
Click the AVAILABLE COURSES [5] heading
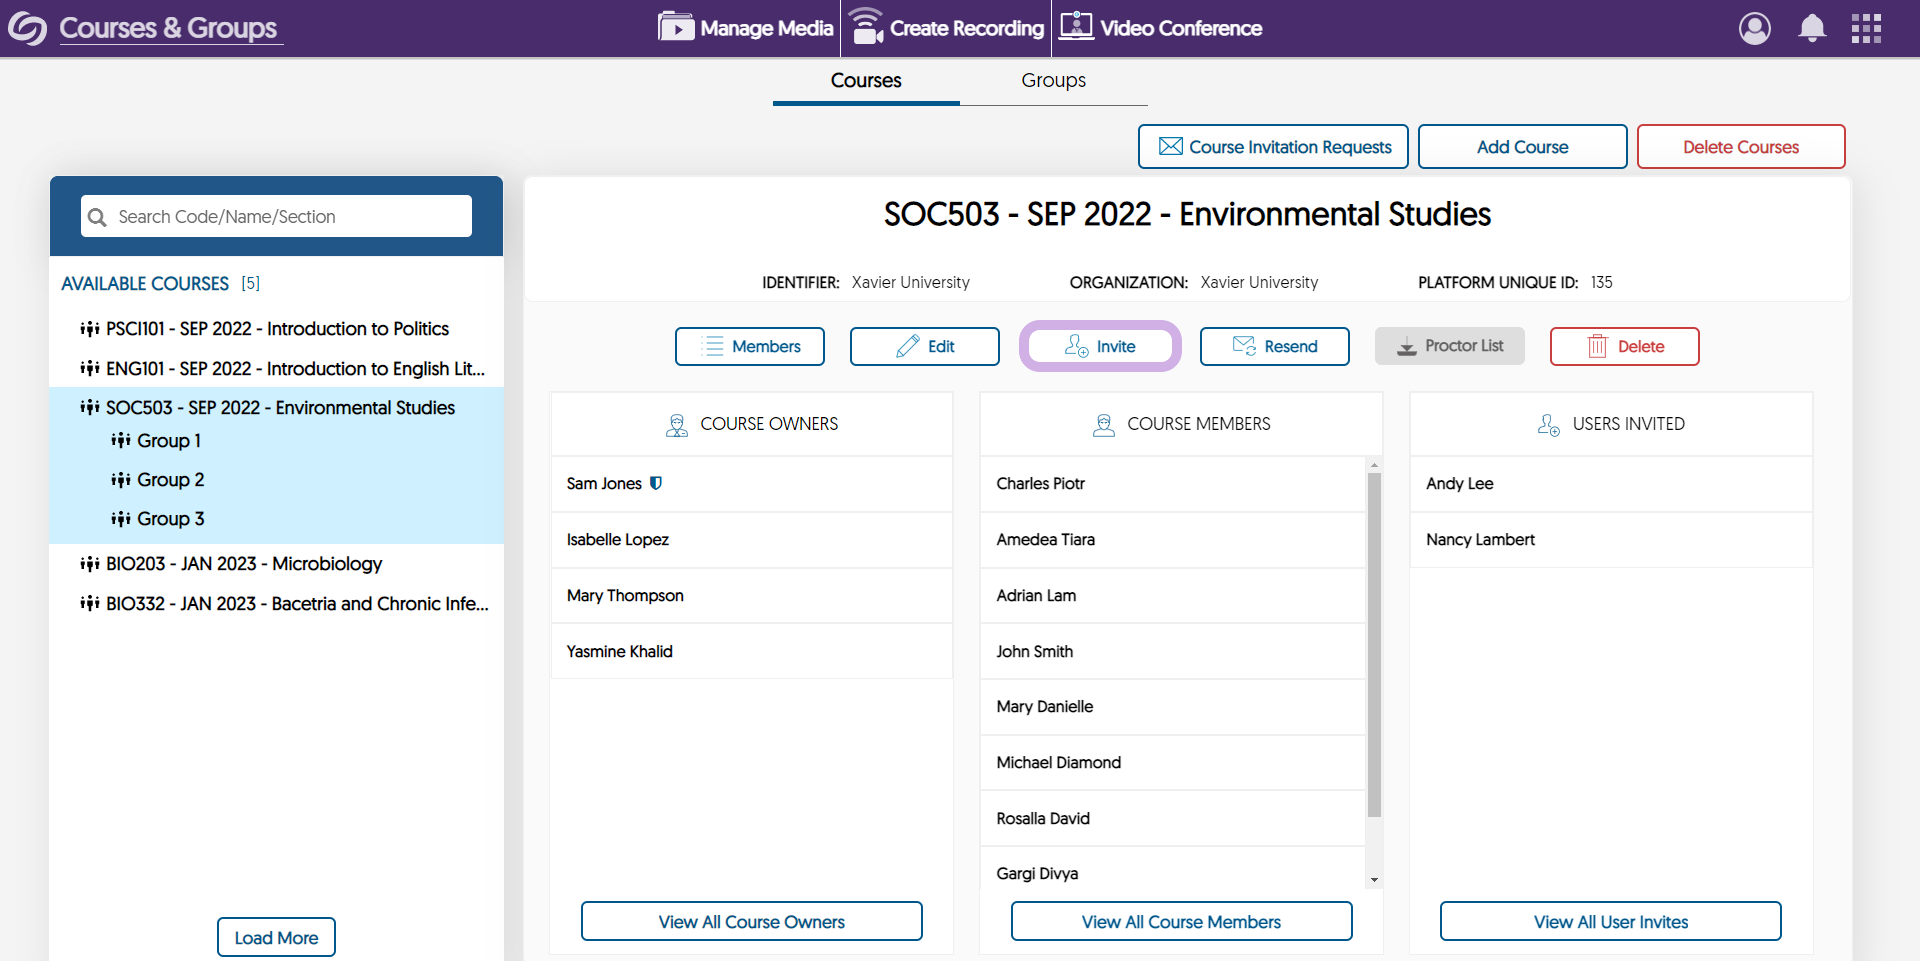coord(161,284)
